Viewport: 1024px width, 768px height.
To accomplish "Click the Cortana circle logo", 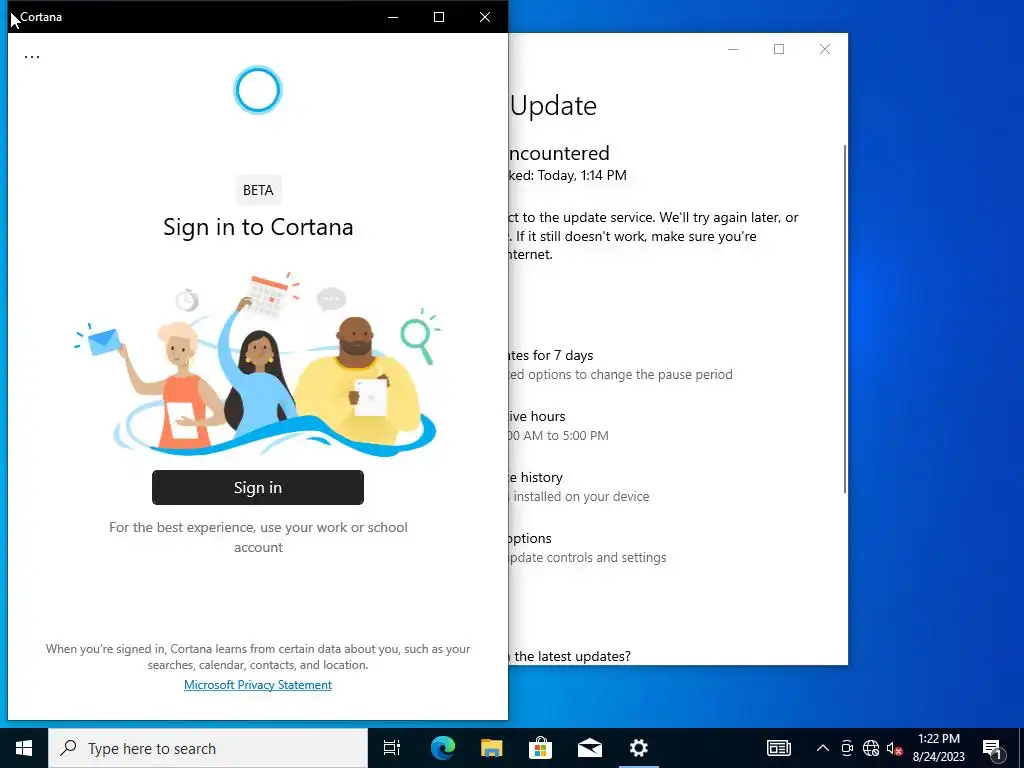I will pyautogui.click(x=258, y=89).
